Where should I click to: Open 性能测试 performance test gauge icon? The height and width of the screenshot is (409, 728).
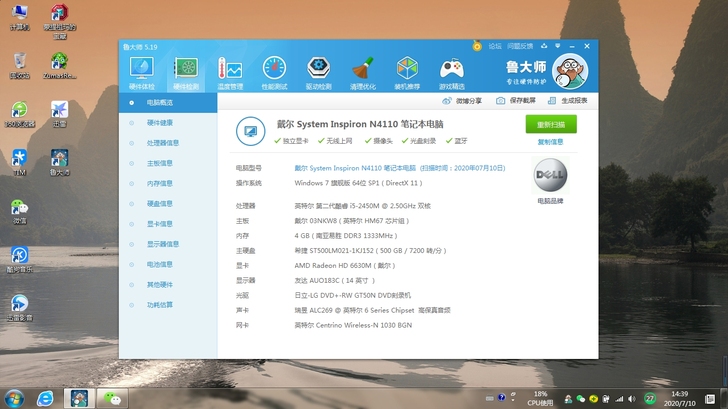pos(274,72)
